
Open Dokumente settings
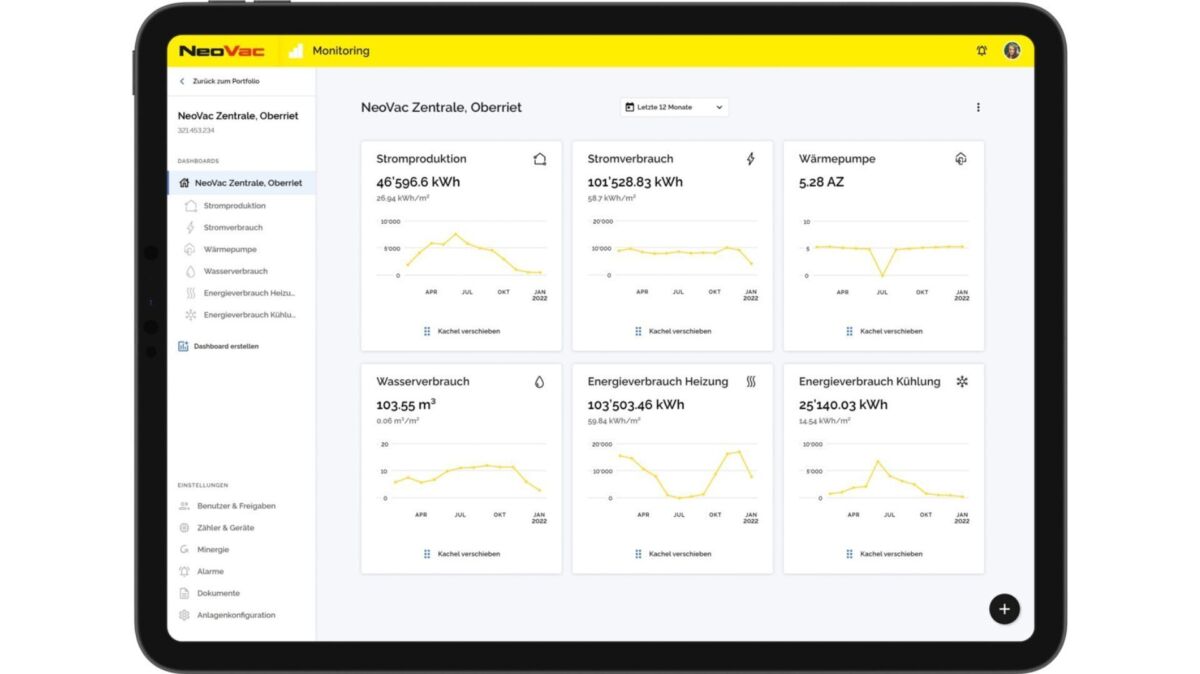pyautogui.click(x=218, y=594)
